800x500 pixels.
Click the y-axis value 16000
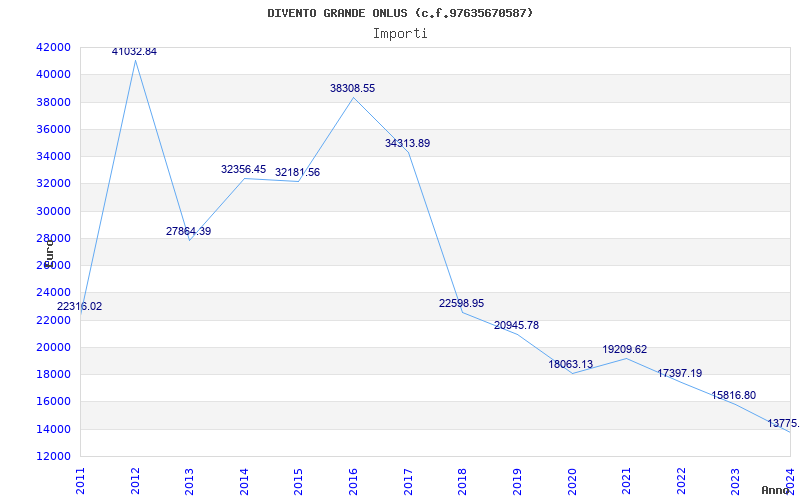click(x=53, y=402)
